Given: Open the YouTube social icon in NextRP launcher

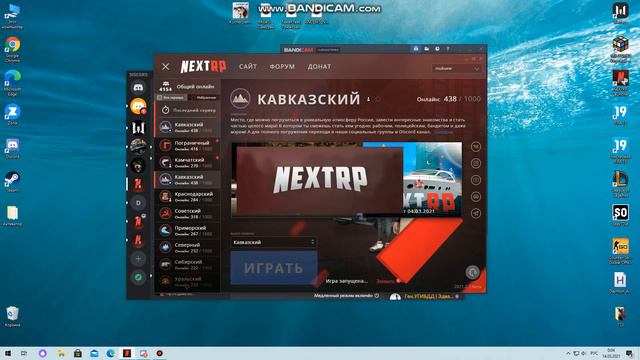Looking at the screenshot, I should pyautogui.click(x=476, y=180).
